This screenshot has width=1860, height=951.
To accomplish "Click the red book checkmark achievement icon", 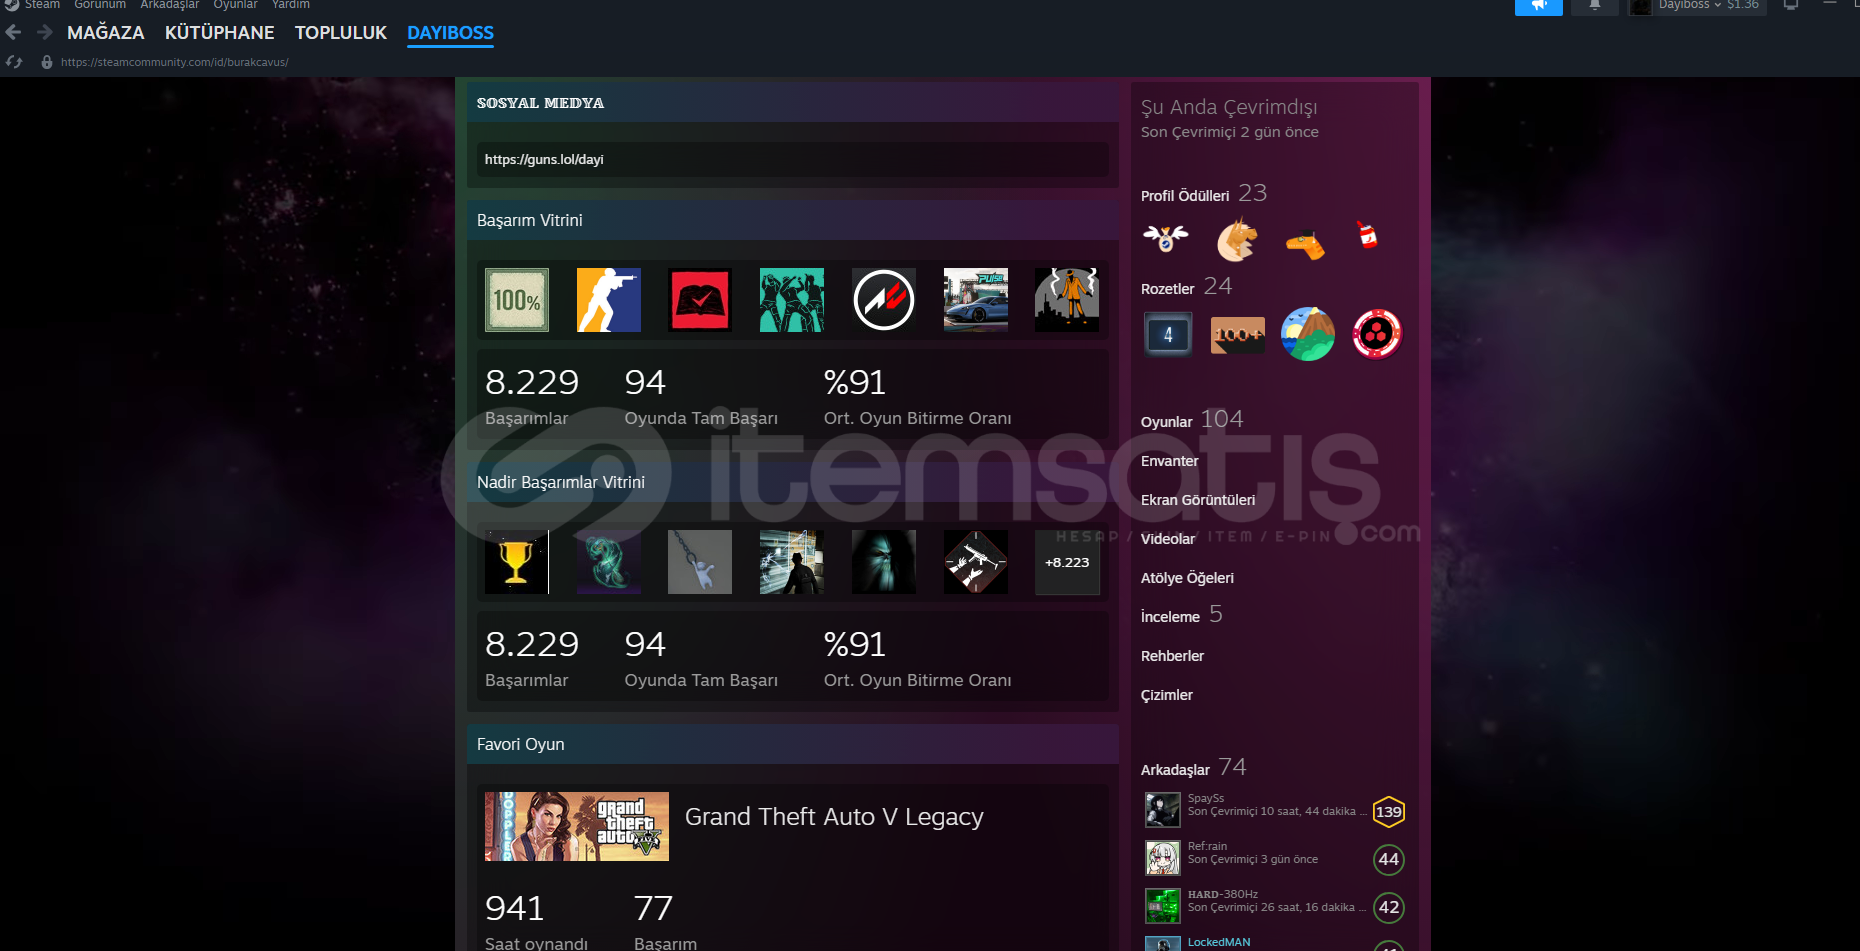I will pyautogui.click(x=700, y=300).
